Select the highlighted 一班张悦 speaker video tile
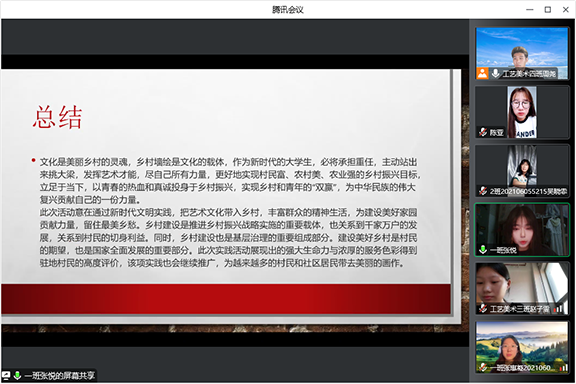 (522, 230)
